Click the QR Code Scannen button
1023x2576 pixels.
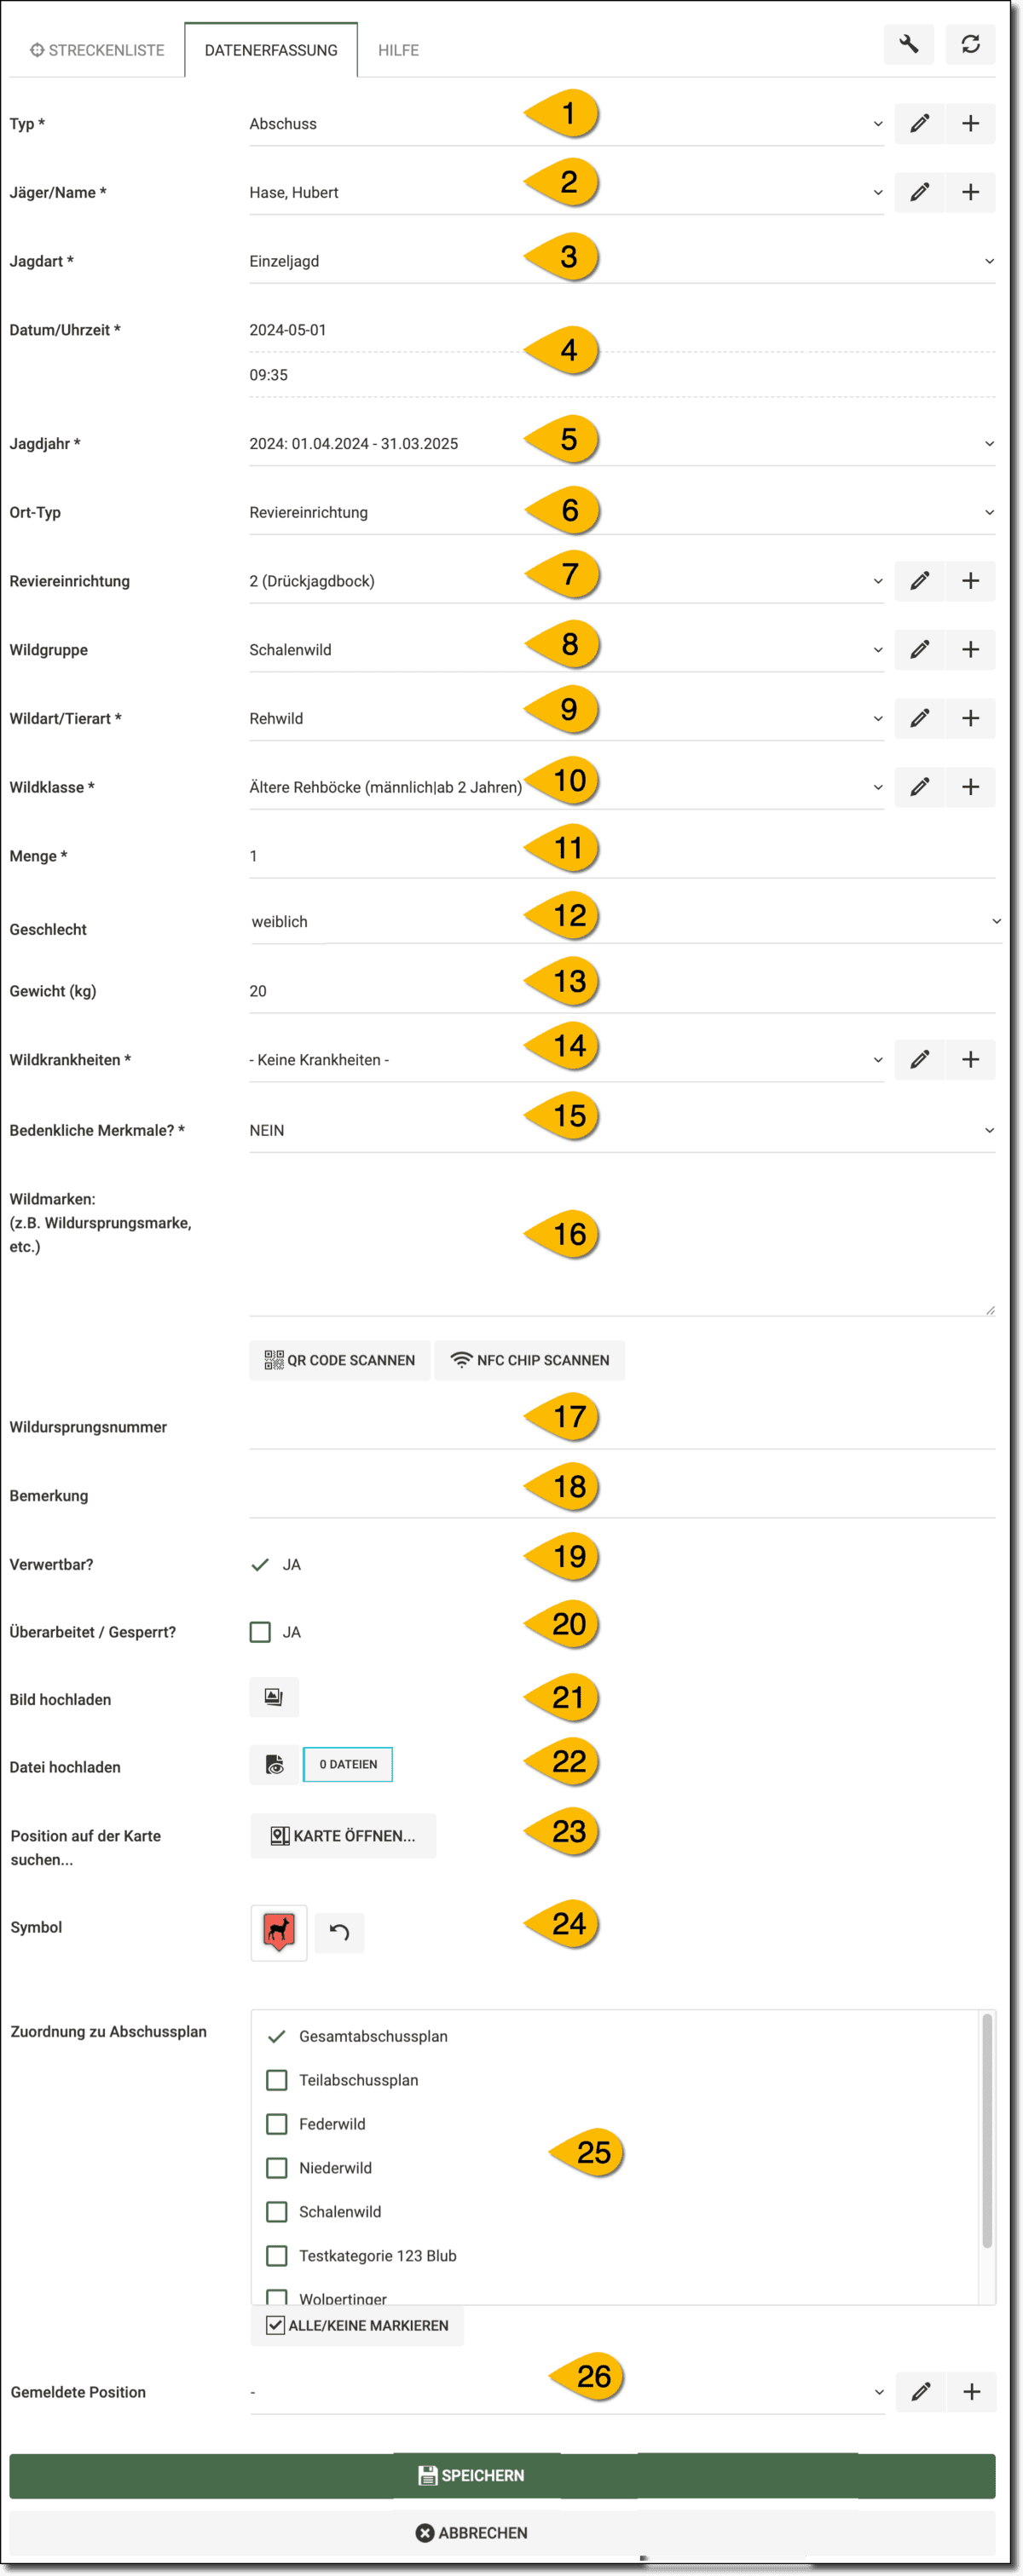pos(340,1360)
